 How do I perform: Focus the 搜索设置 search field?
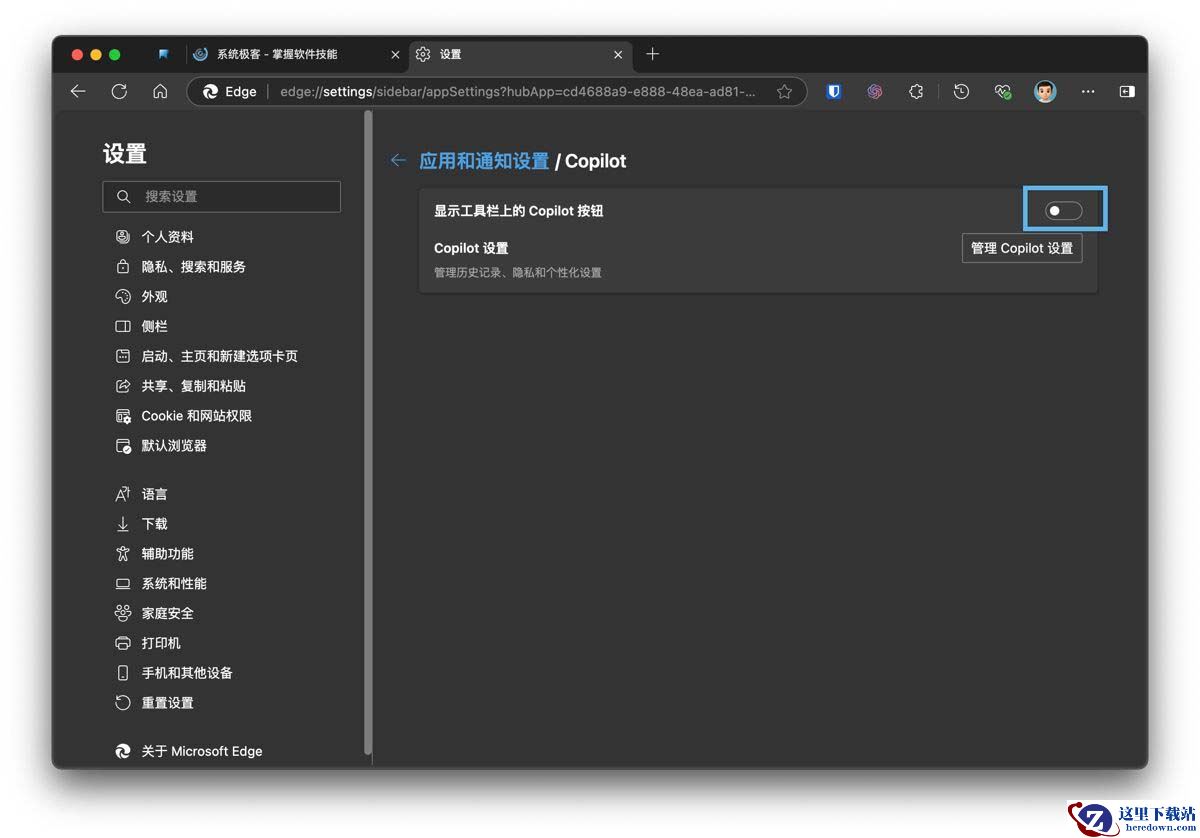221,197
